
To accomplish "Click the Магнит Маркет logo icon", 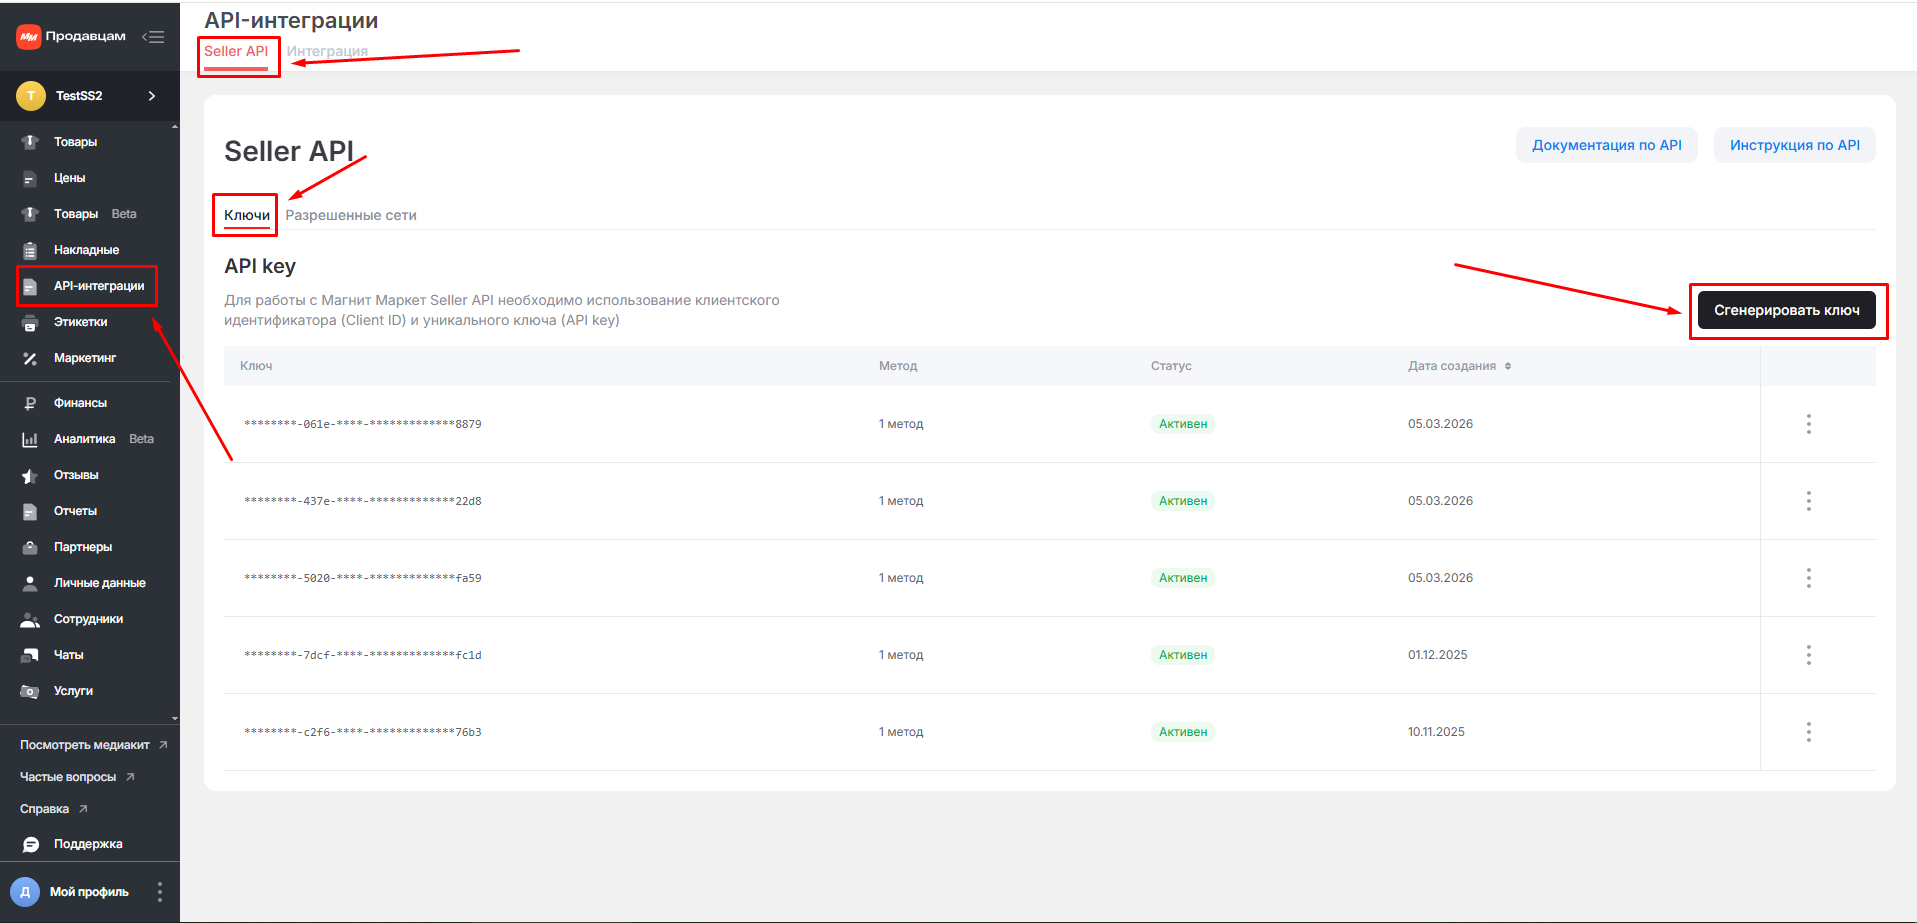I will (x=29, y=37).
